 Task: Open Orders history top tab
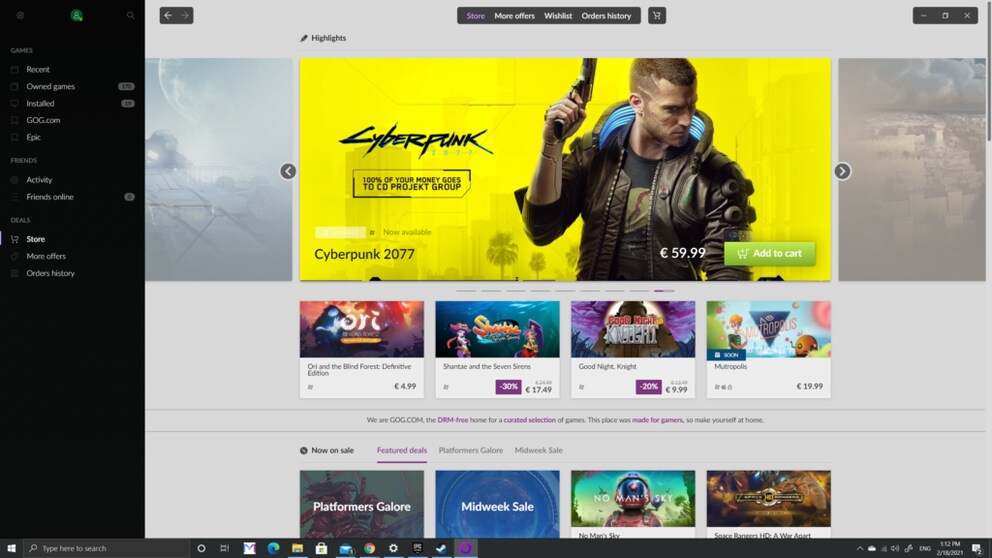(x=606, y=16)
